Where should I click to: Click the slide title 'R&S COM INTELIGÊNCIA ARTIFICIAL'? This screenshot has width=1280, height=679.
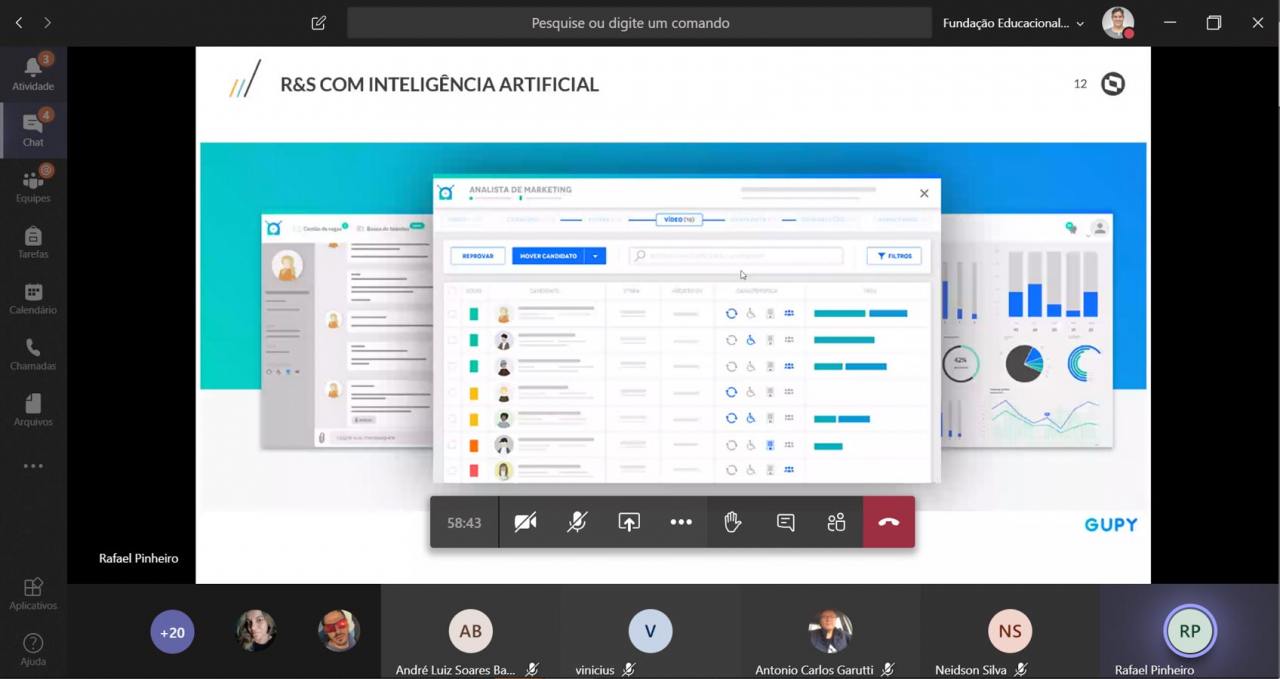[439, 85]
